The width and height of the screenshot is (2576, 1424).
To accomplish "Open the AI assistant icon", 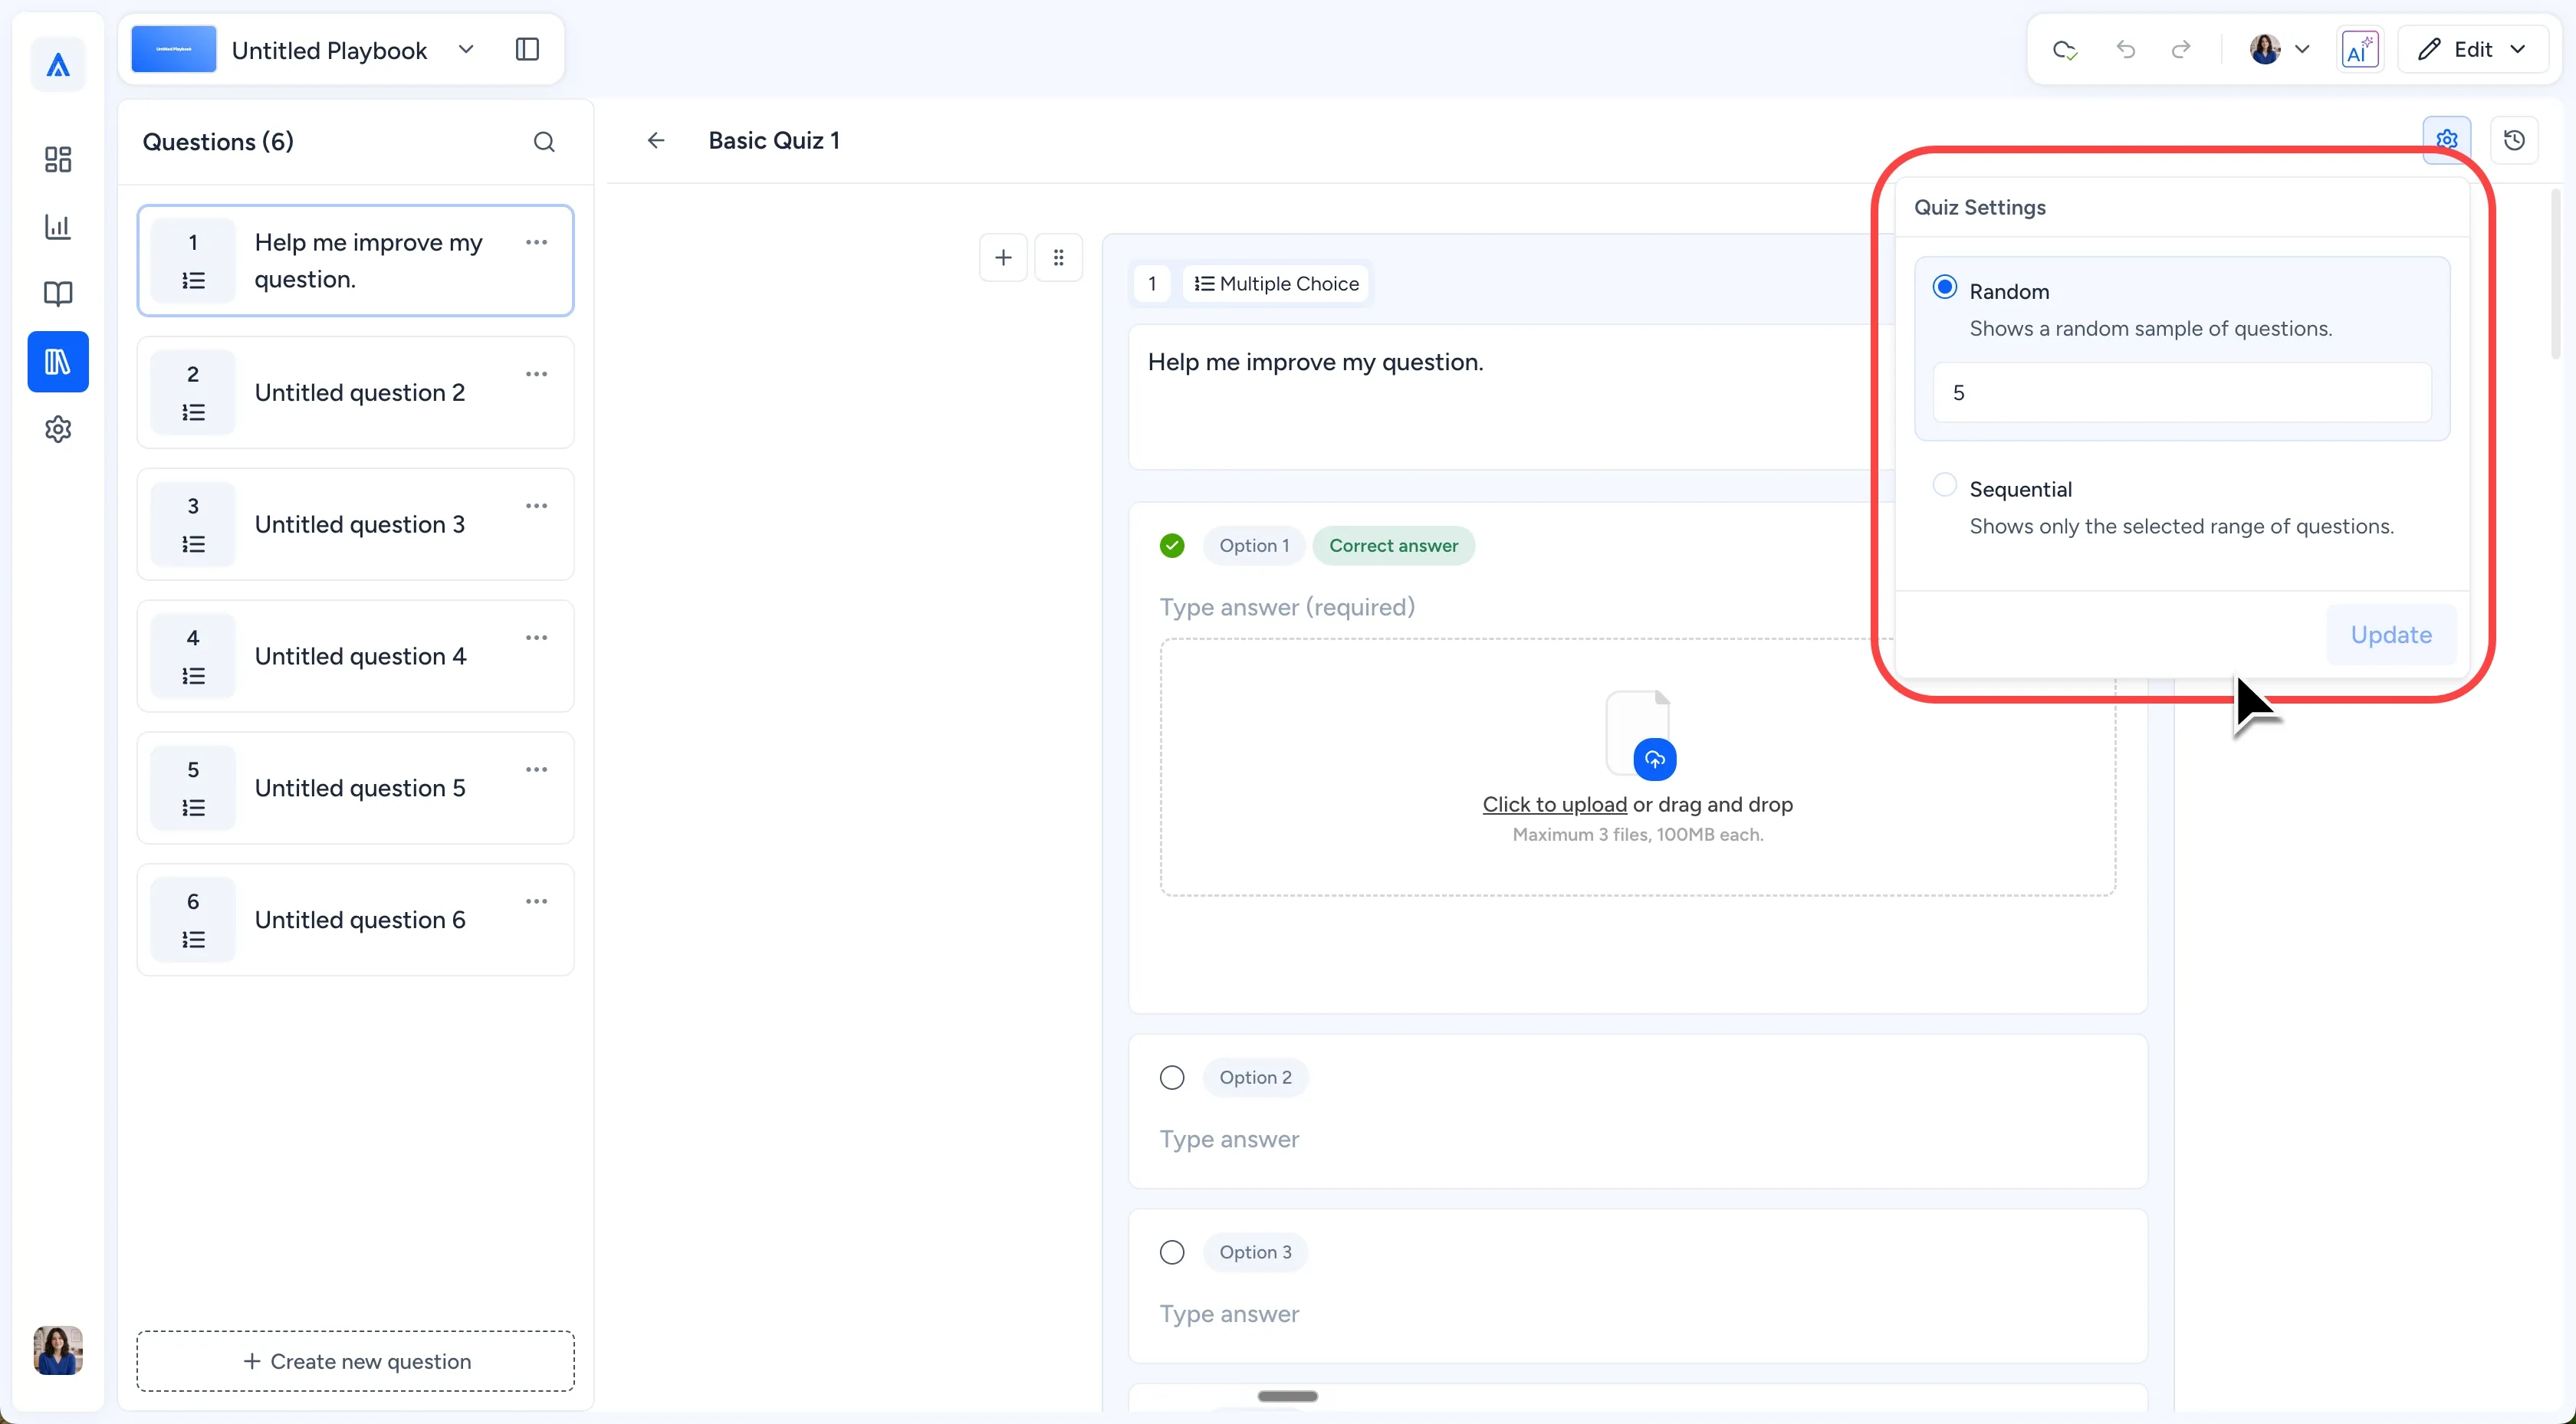I will [2360, 50].
